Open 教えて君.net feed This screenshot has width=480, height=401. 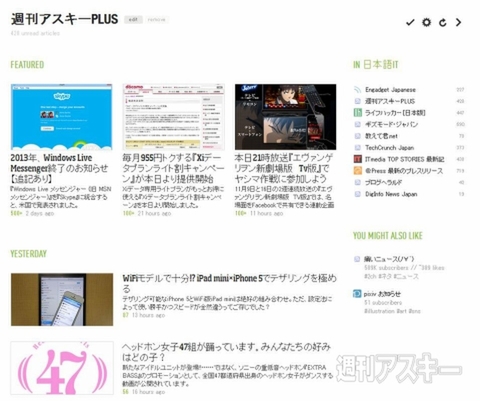point(381,136)
